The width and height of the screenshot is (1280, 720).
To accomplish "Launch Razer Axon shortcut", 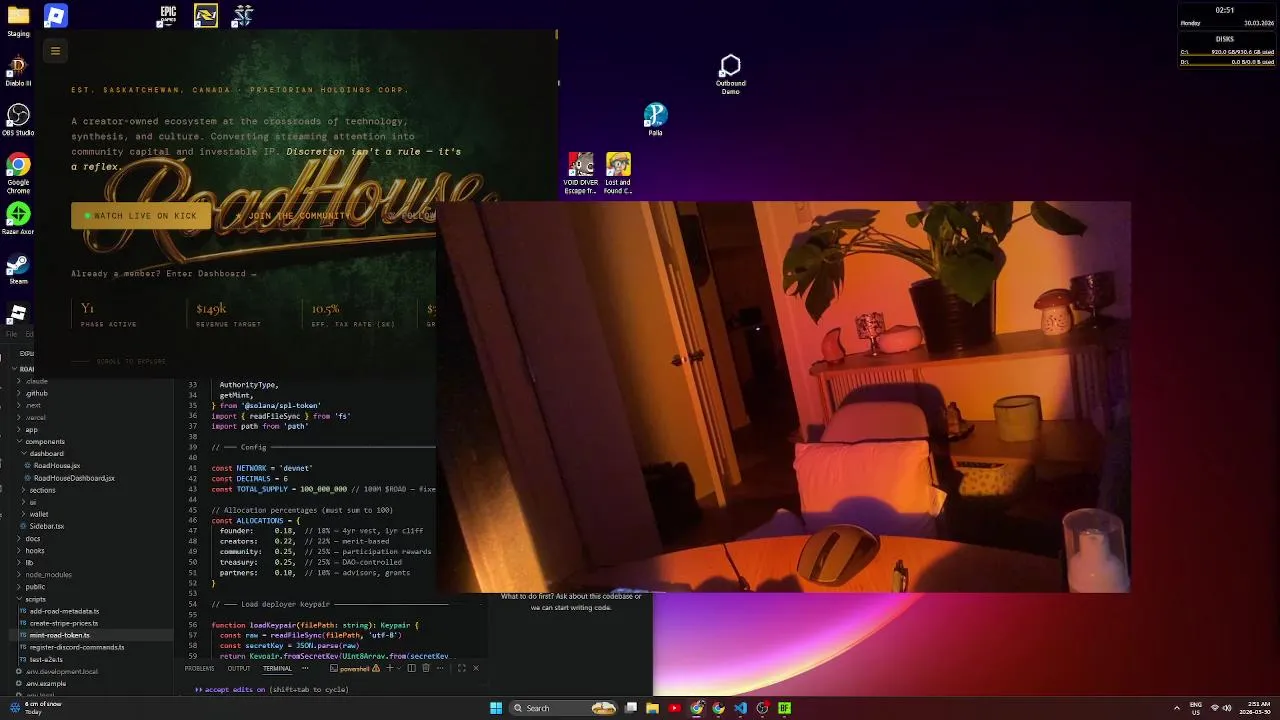I will click(18, 219).
